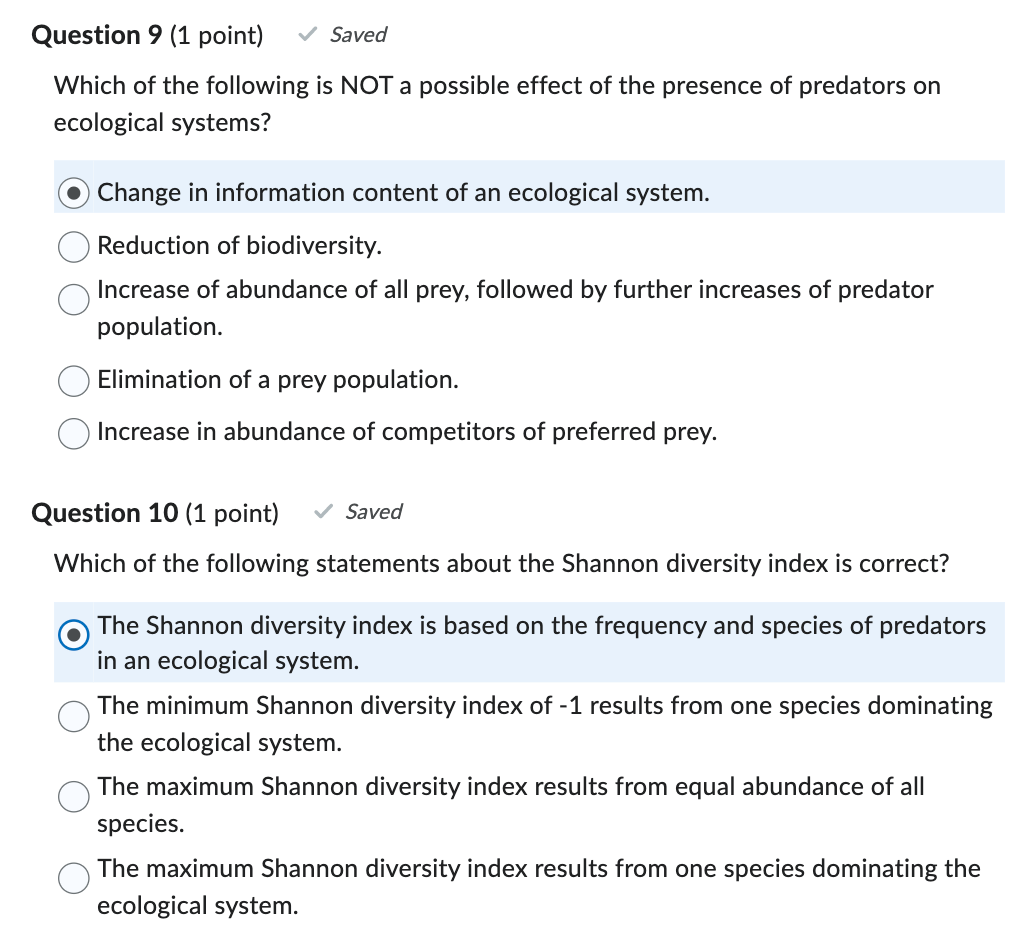
Task: Pick "Increase in abundance of competitors of preferred prey"
Action: [72, 433]
